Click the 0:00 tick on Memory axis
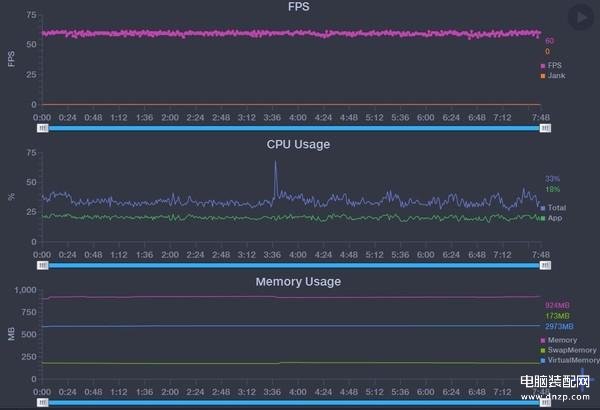The image size is (600, 410). click(42, 392)
